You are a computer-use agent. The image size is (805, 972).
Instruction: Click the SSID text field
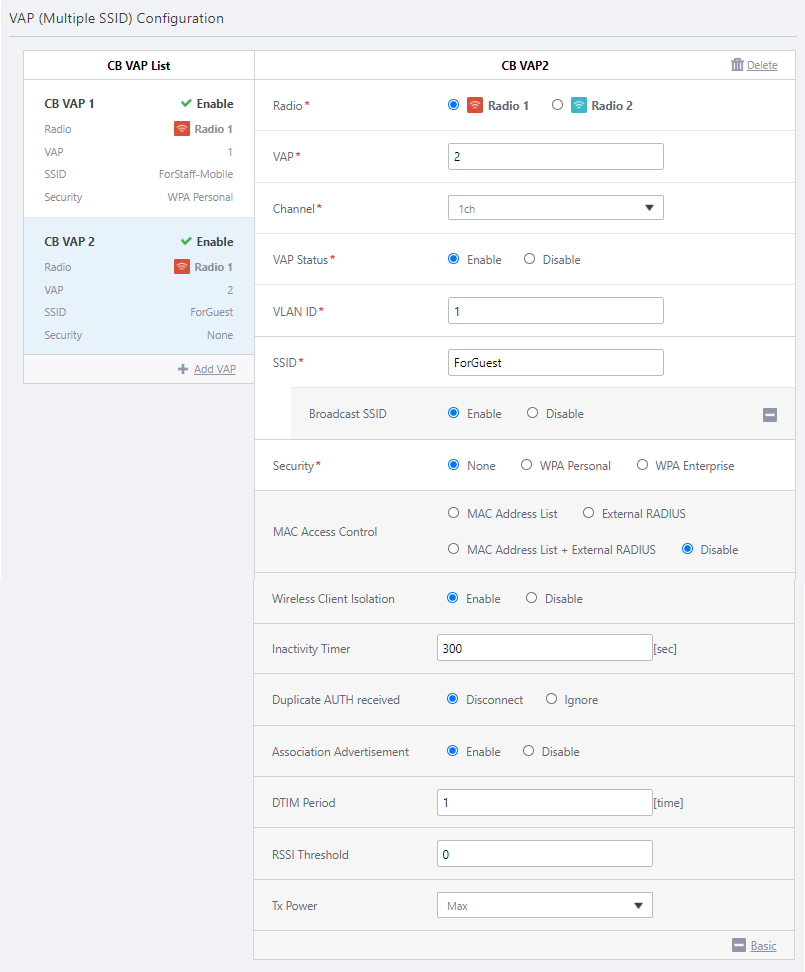555,362
